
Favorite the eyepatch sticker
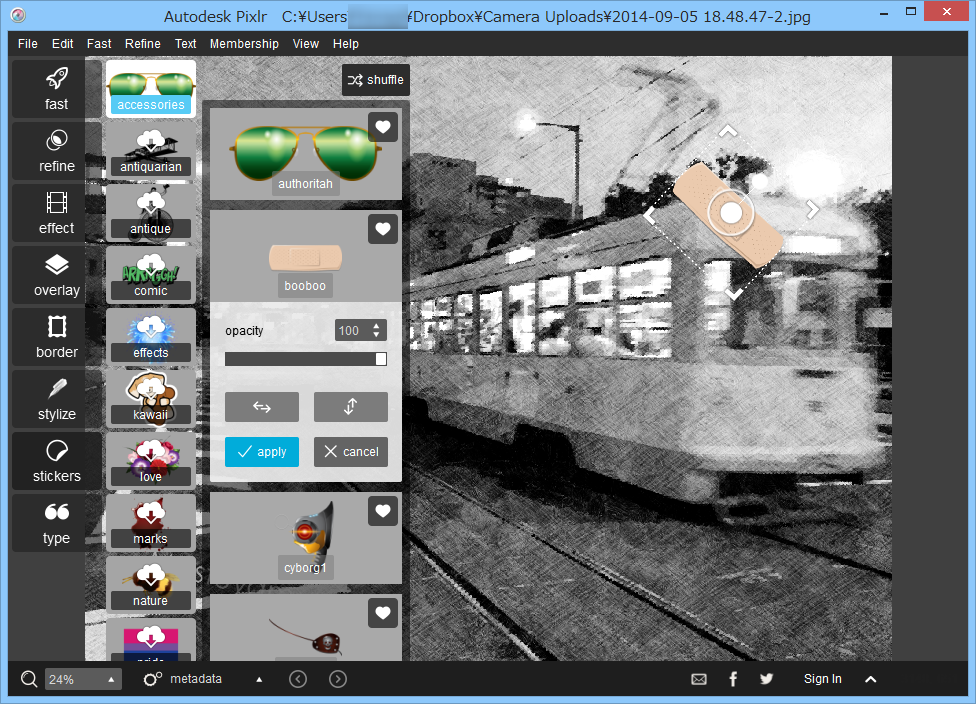(x=383, y=613)
